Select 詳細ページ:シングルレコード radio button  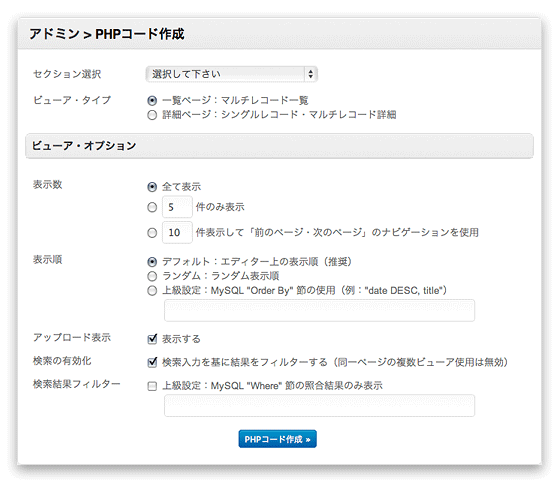coord(152,115)
